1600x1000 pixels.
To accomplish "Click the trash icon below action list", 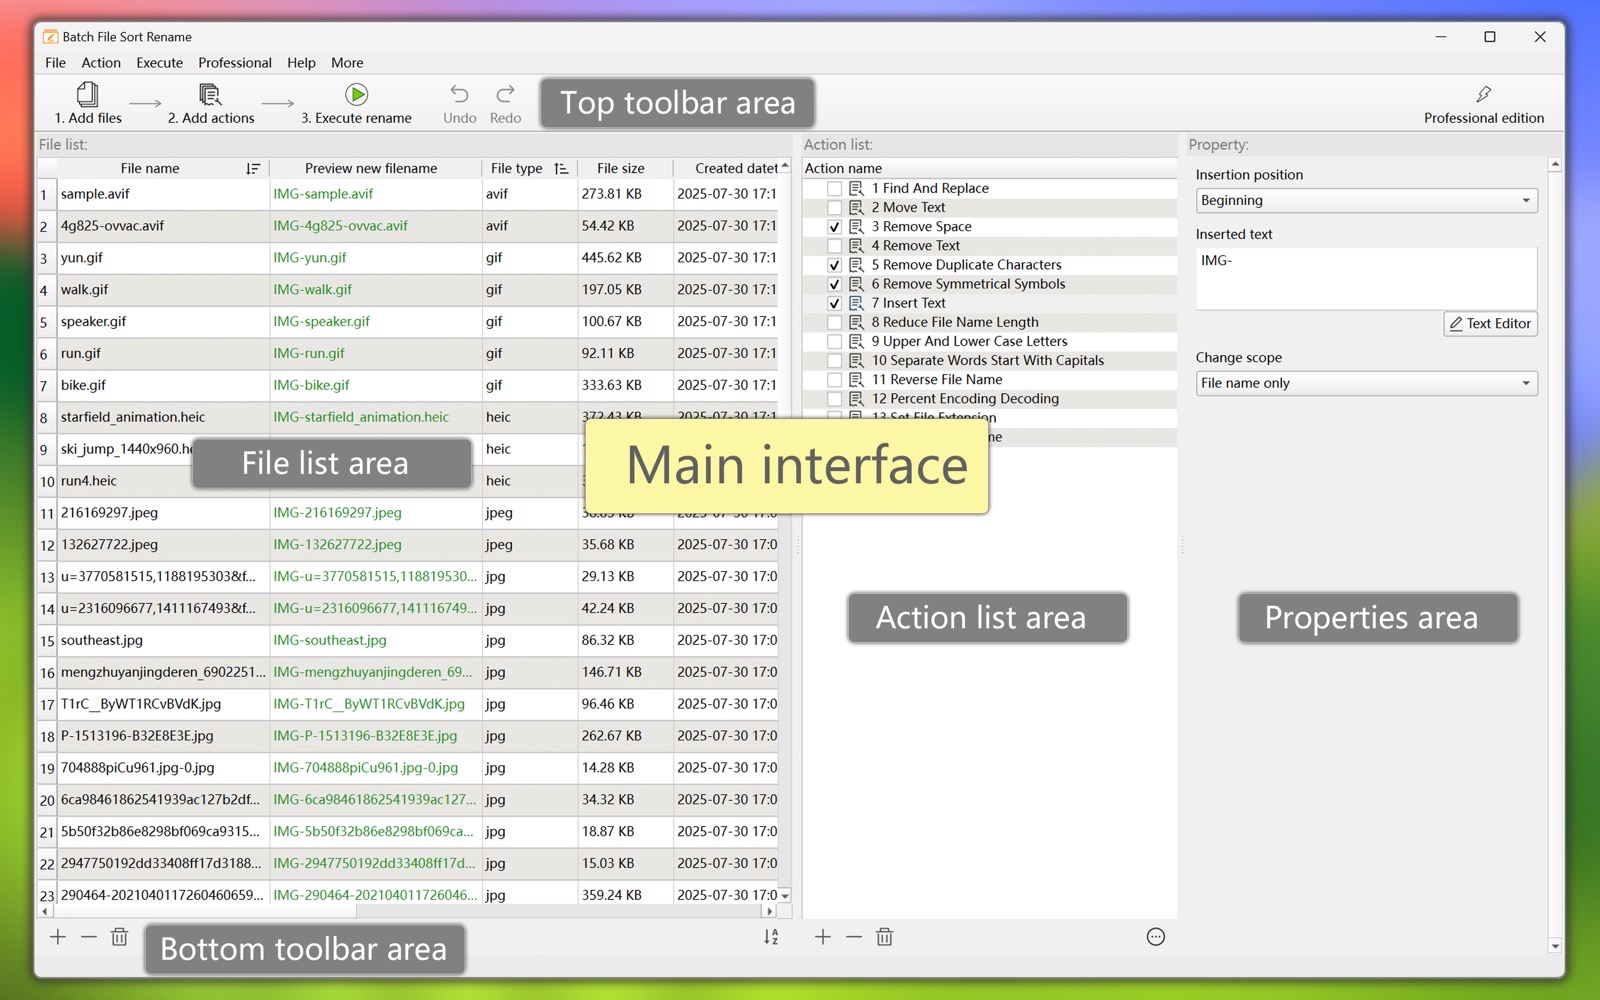I will [x=884, y=937].
